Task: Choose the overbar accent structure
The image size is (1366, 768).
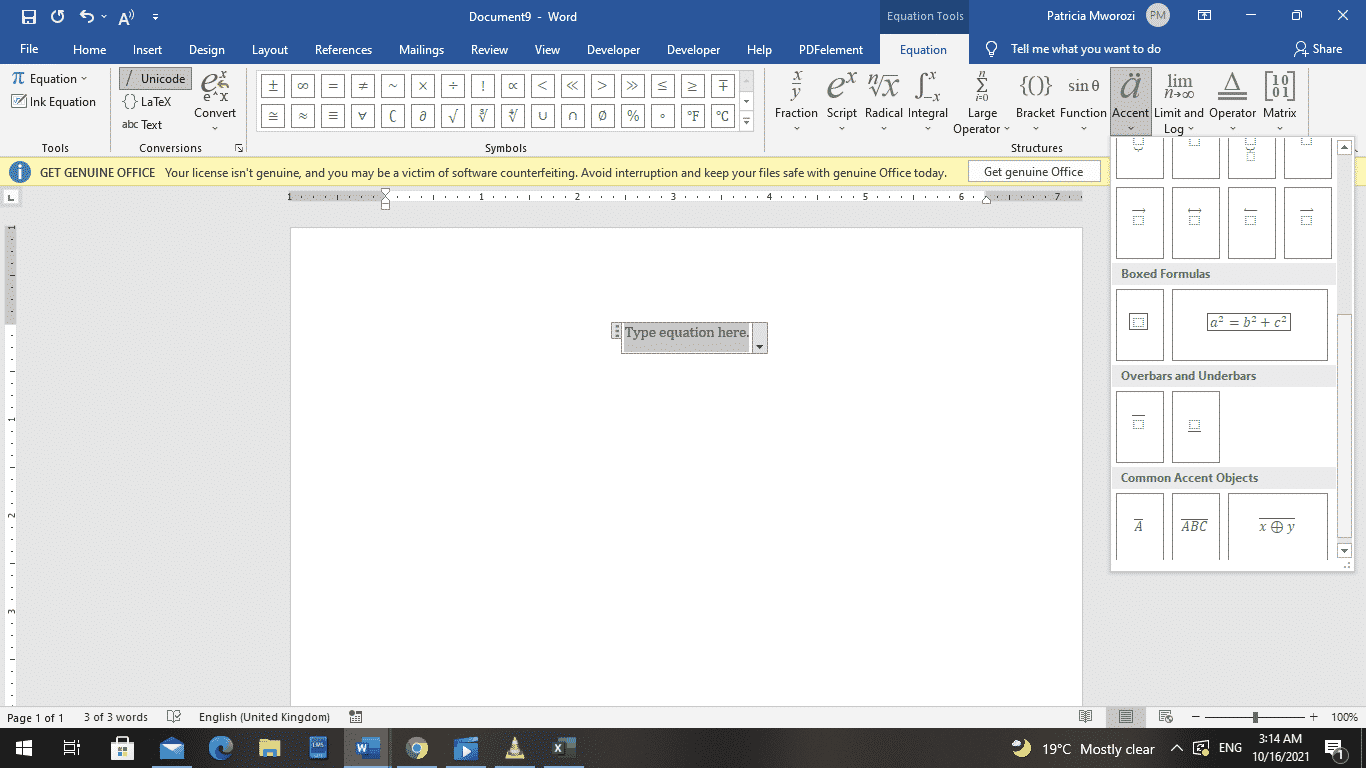Action: tap(1140, 426)
